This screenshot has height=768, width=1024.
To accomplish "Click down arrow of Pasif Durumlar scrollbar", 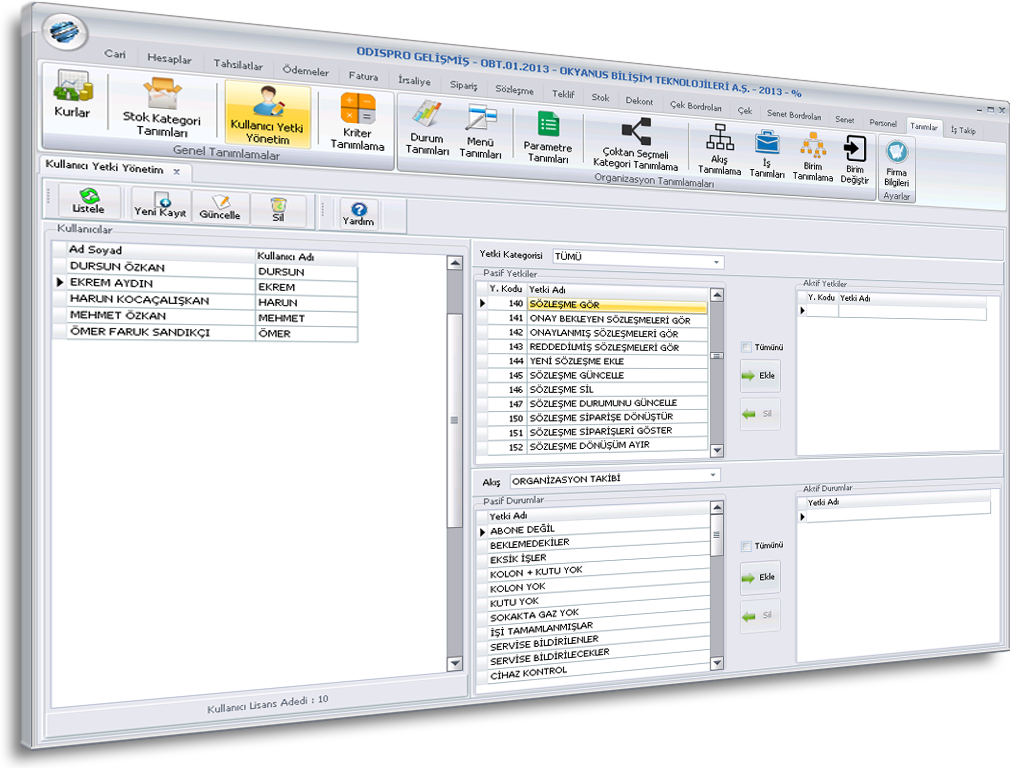I will pyautogui.click(x=717, y=664).
